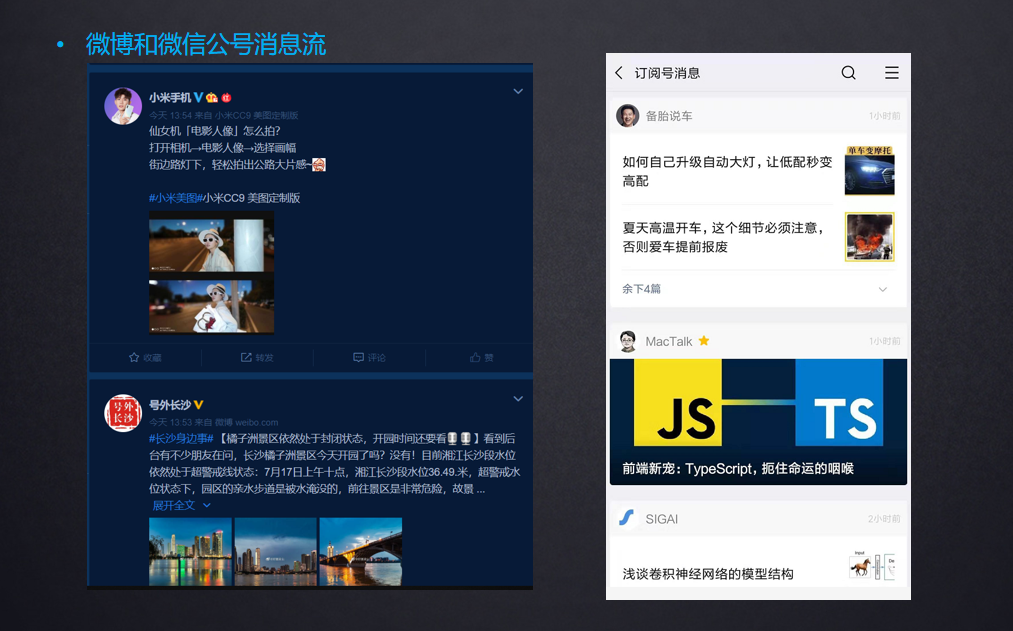Open 备胎说车 account name
This screenshot has width=1013, height=631.
click(x=669, y=116)
